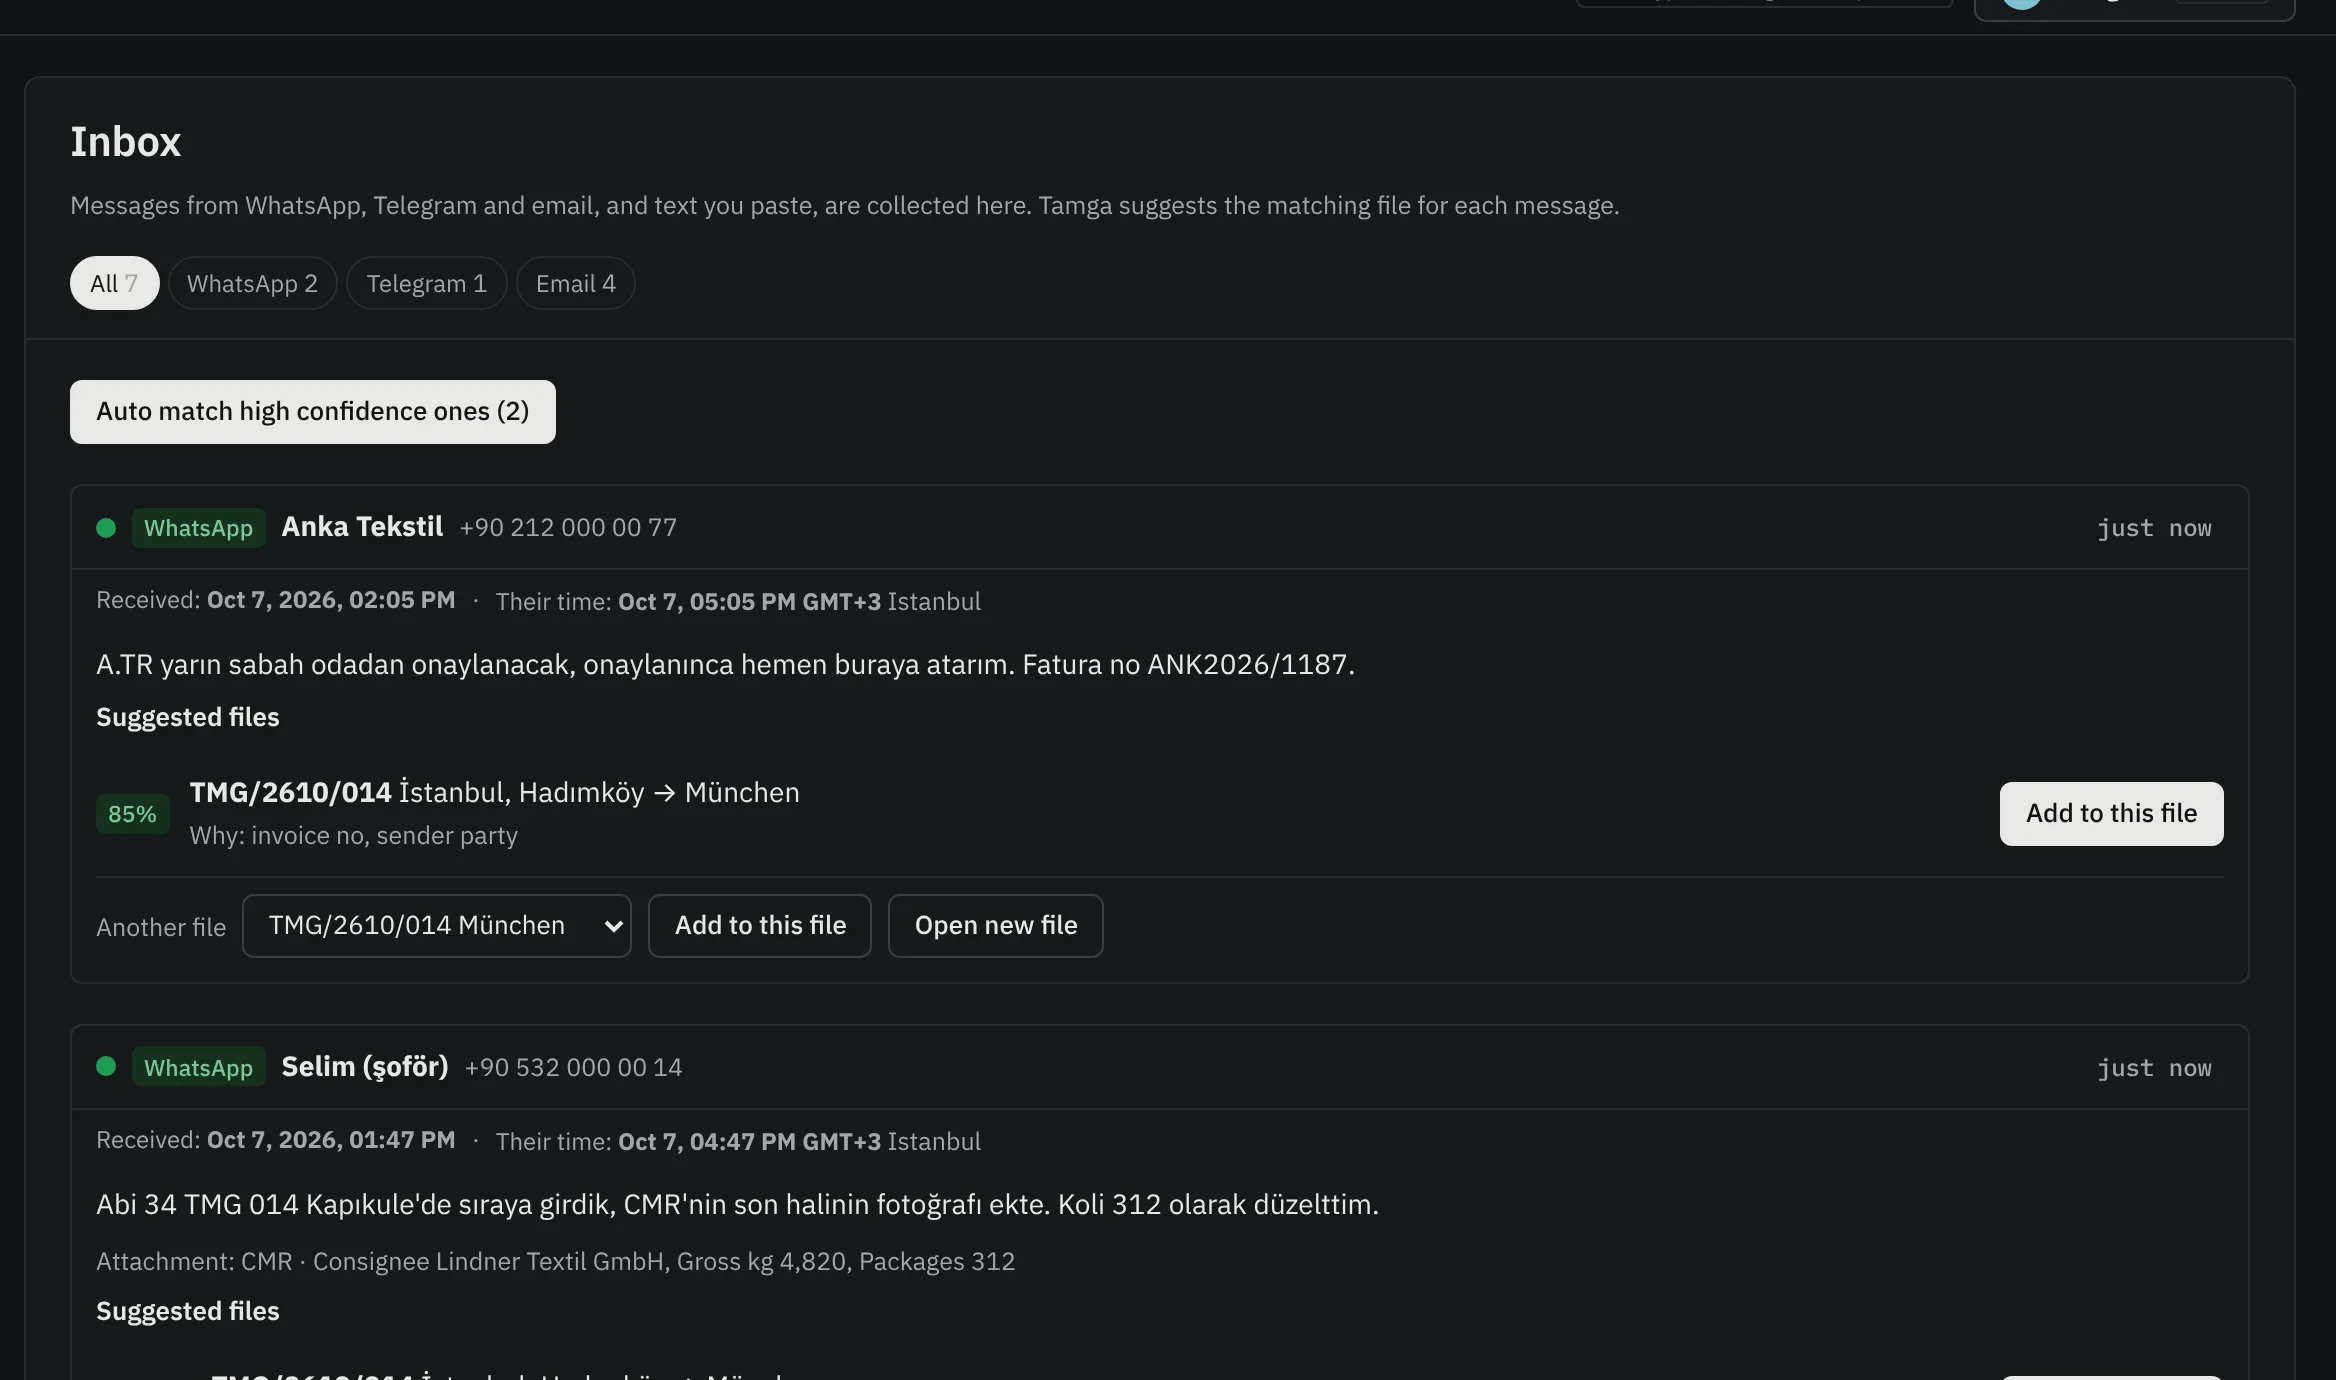Click Auto match high confidence ones (2)

tap(312, 412)
